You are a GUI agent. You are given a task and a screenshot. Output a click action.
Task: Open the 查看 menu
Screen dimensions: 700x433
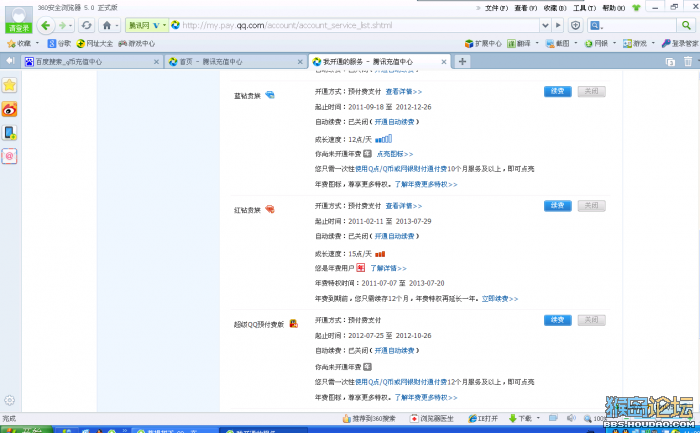click(525, 8)
